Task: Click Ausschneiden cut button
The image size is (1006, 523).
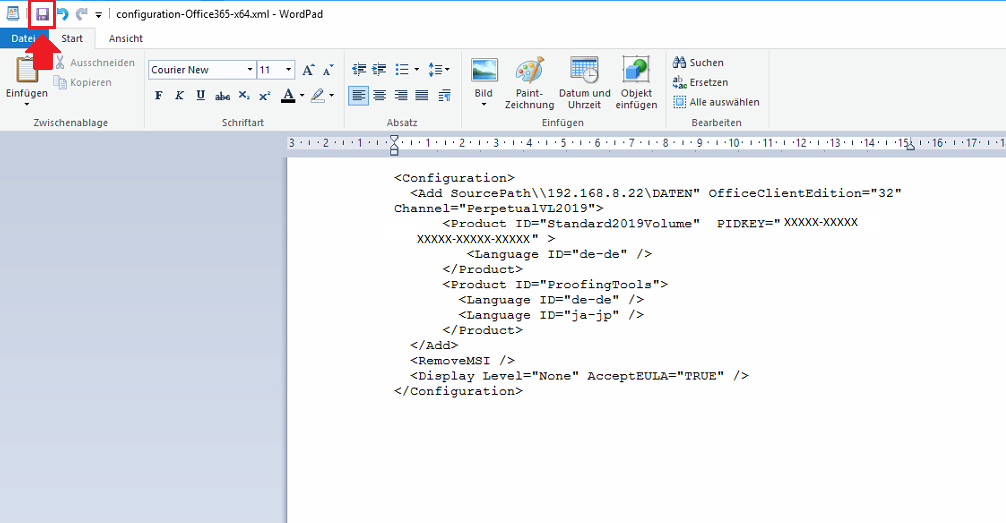Action: pyautogui.click(x=94, y=62)
